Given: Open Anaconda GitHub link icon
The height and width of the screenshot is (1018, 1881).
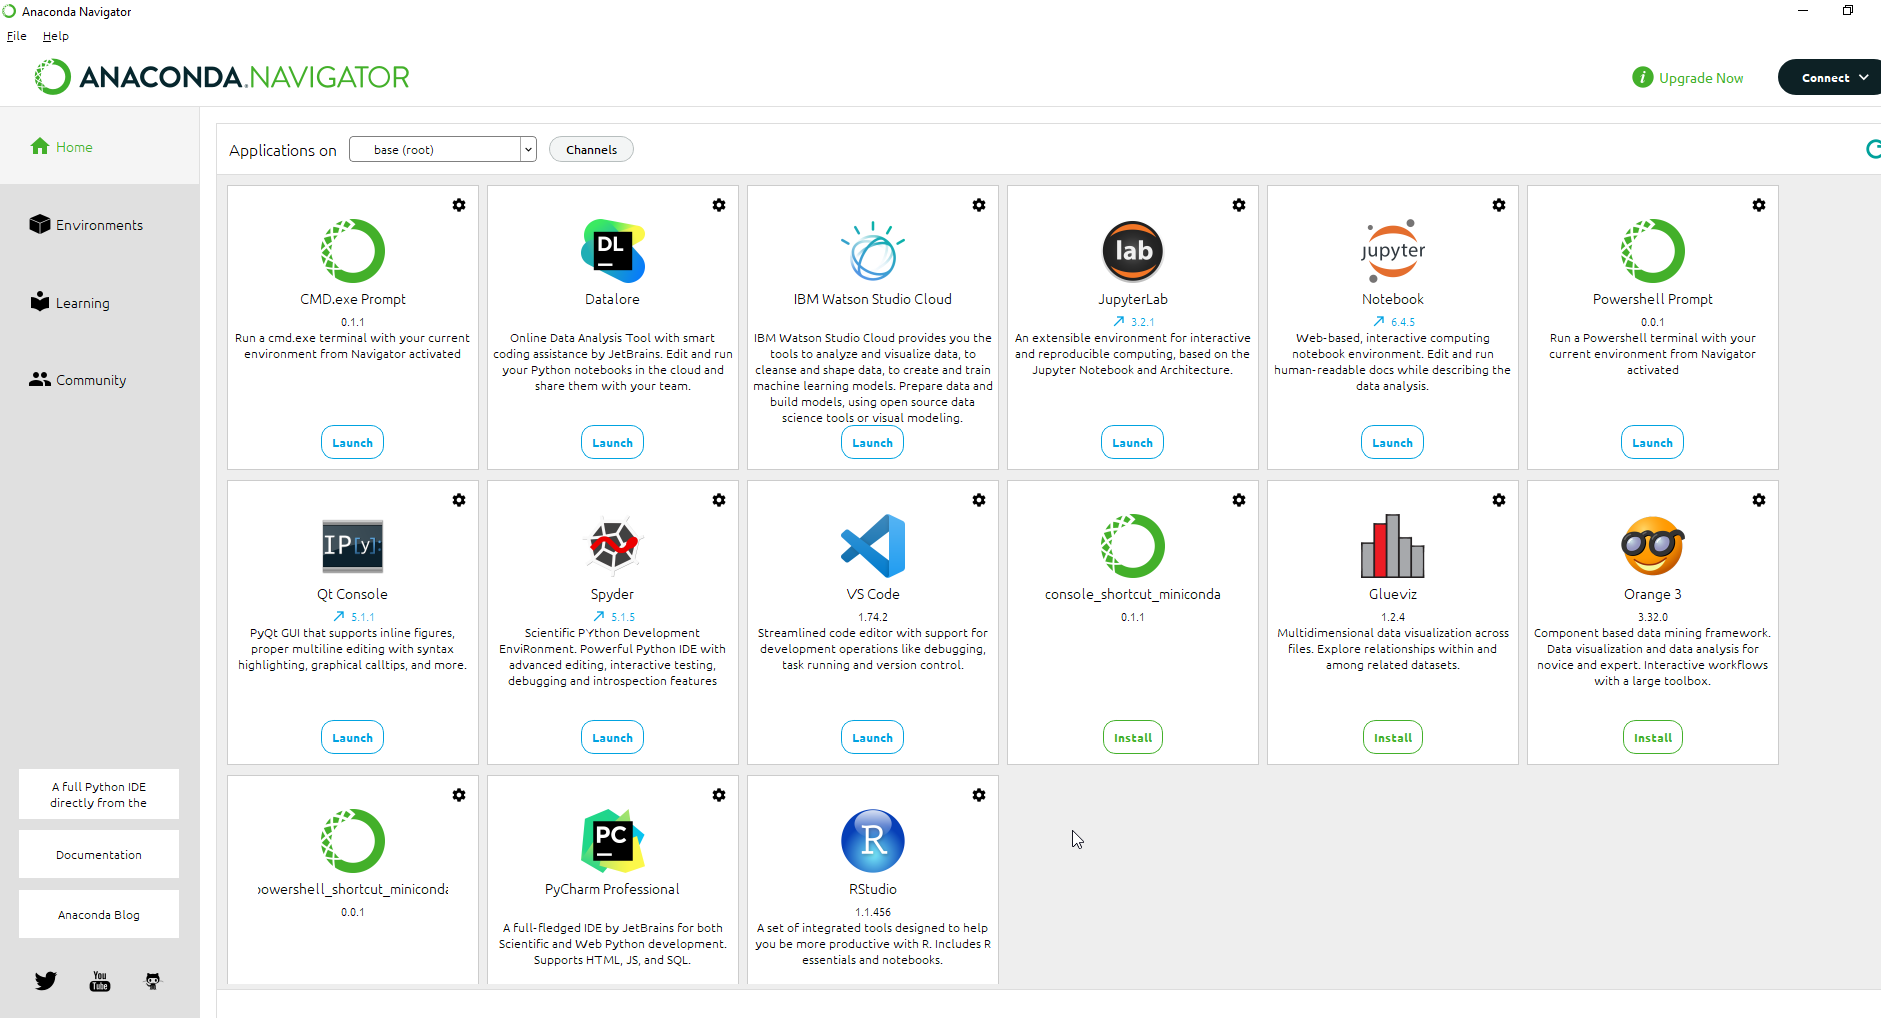Looking at the screenshot, I should tap(153, 981).
